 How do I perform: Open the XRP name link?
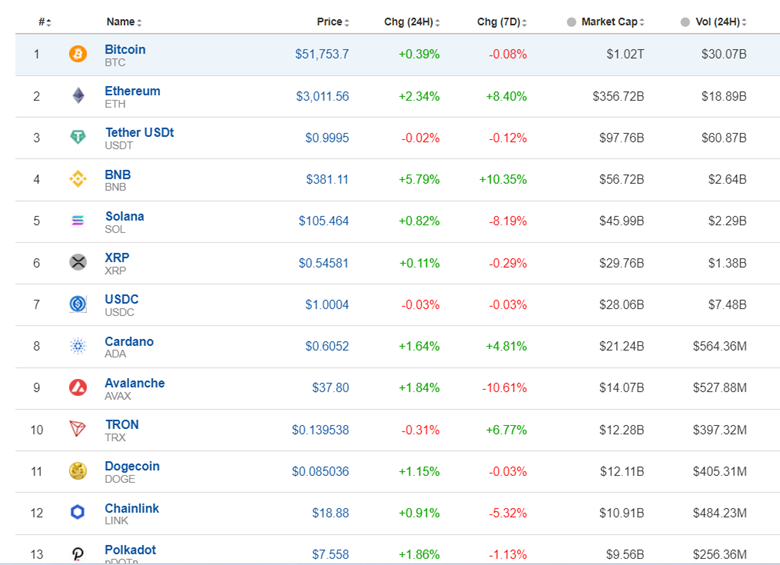117,258
